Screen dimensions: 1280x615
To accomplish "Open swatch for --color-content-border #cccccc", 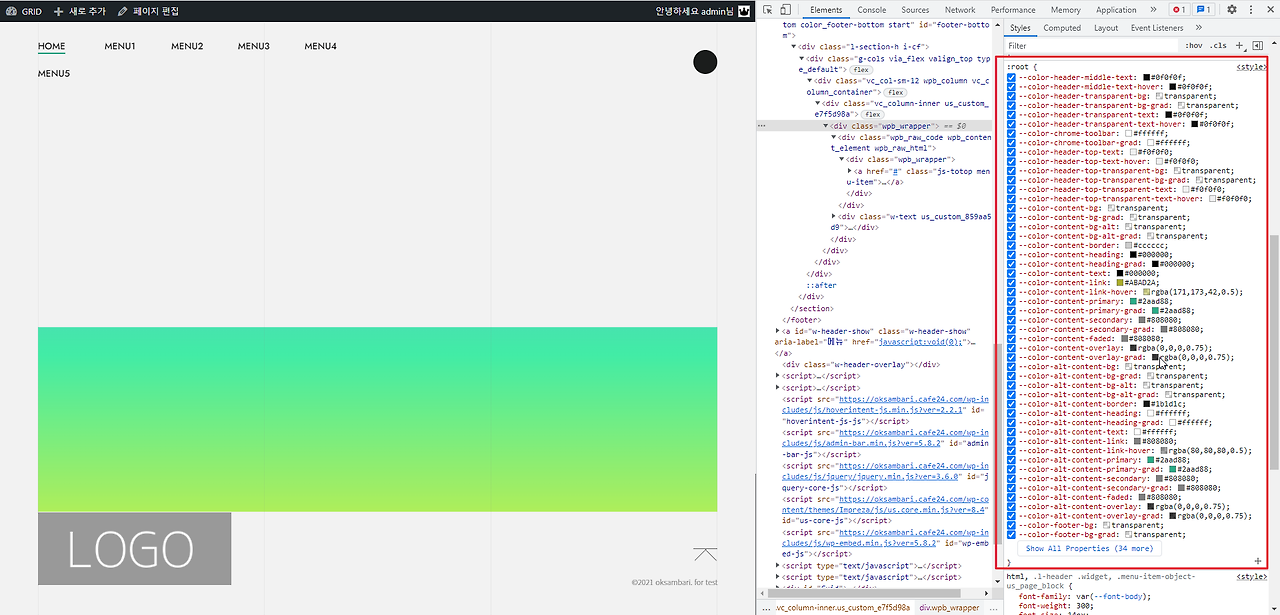I will click(x=1129, y=245).
